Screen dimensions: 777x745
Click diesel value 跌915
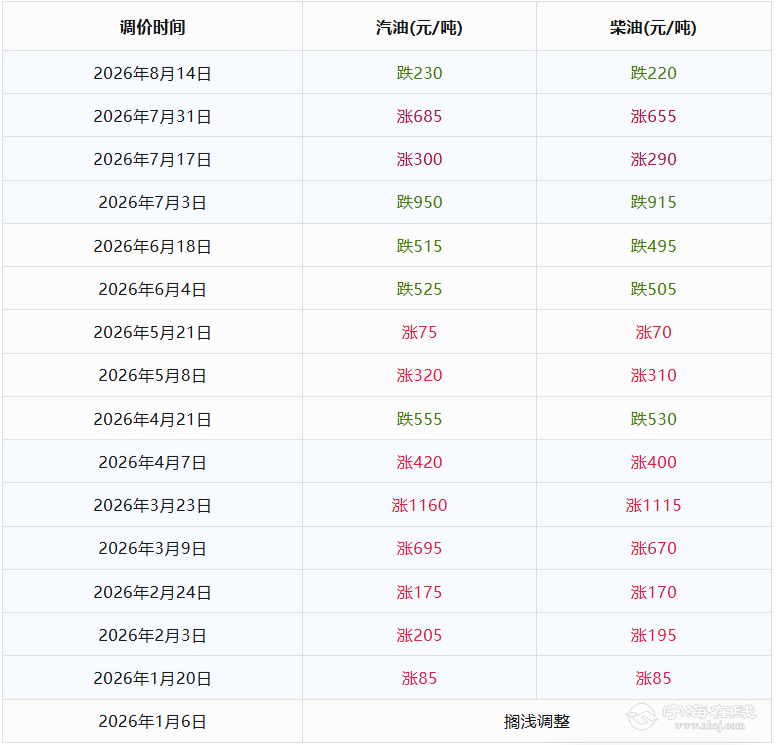click(x=653, y=202)
